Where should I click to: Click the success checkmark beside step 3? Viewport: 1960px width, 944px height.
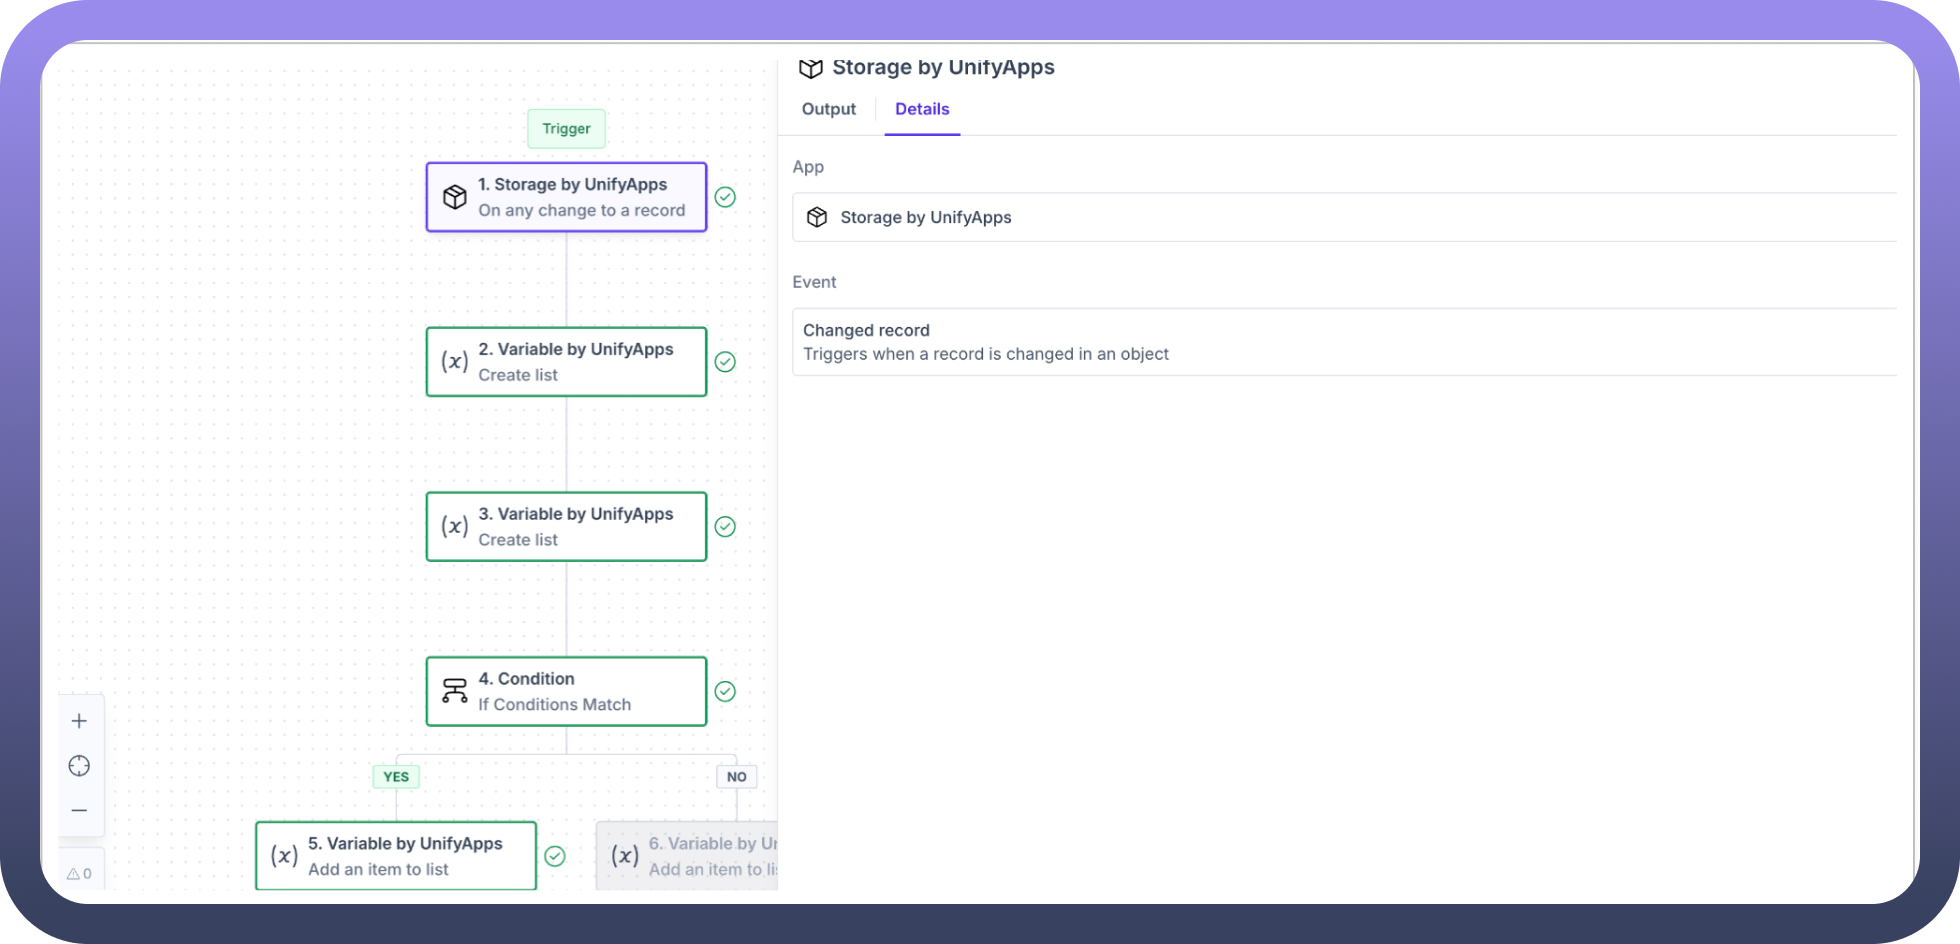[x=726, y=526]
